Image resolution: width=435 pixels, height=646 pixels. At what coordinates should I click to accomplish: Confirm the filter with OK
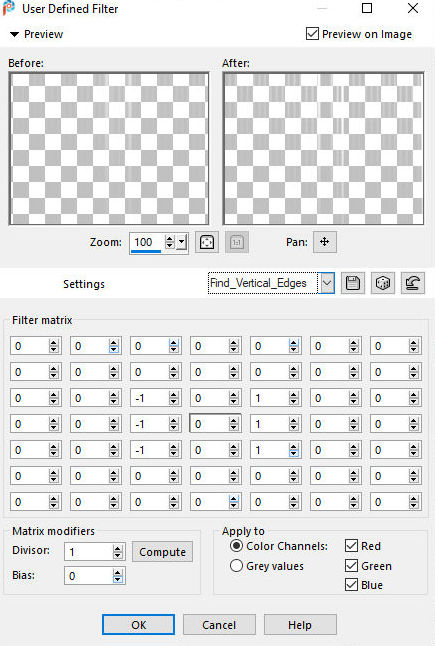point(138,625)
